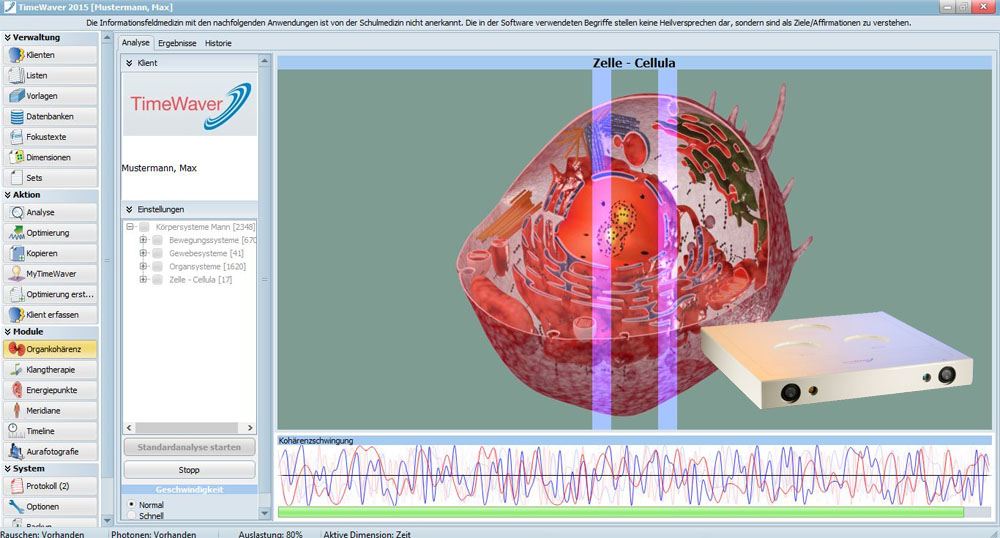
Task: Switch to the Historie tab
Action: tap(218, 43)
